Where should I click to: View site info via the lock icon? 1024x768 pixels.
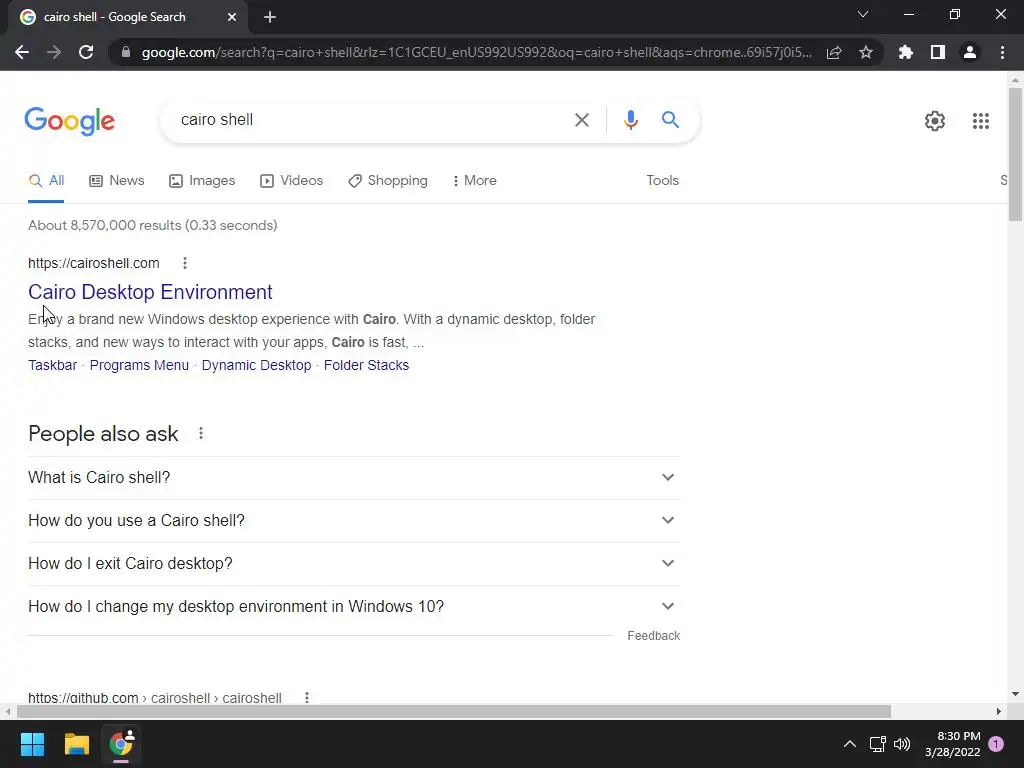[126, 52]
